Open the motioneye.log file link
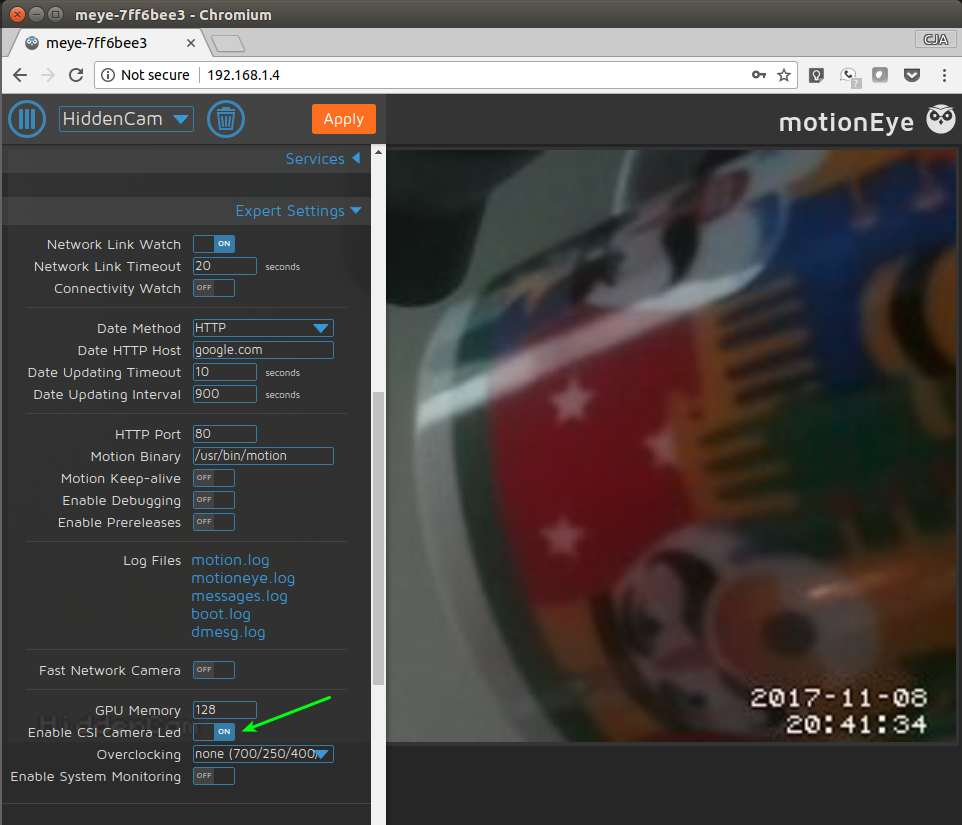 point(242,577)
